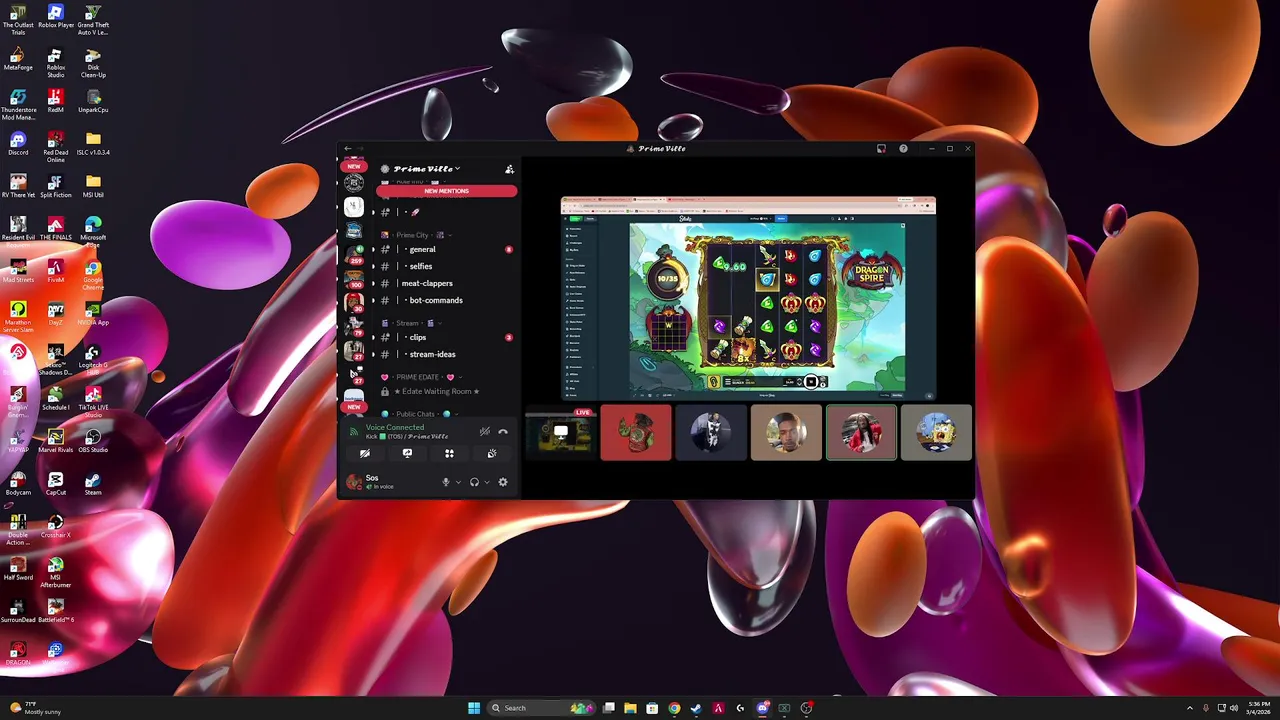Click the back arrow in Discord title bar

coord(348,148)
